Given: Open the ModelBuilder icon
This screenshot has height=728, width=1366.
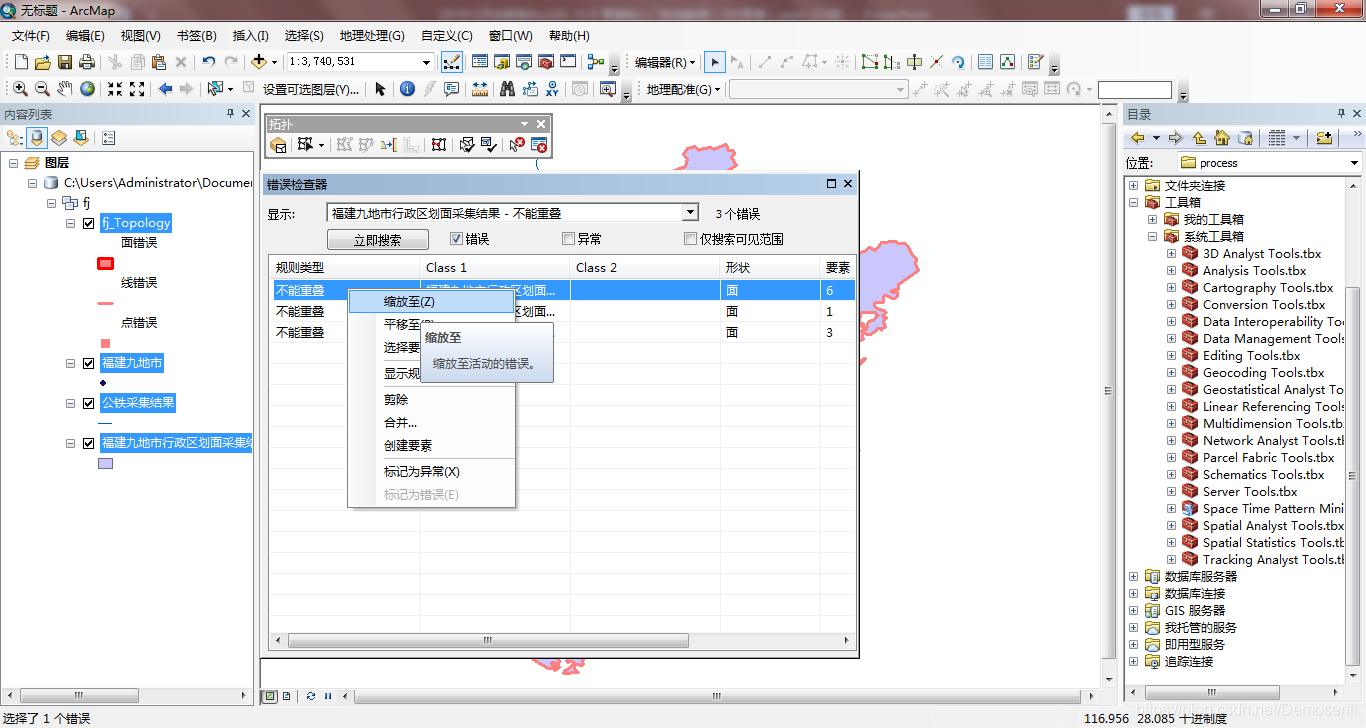Looking at the screenshot, I should point(597,62).
